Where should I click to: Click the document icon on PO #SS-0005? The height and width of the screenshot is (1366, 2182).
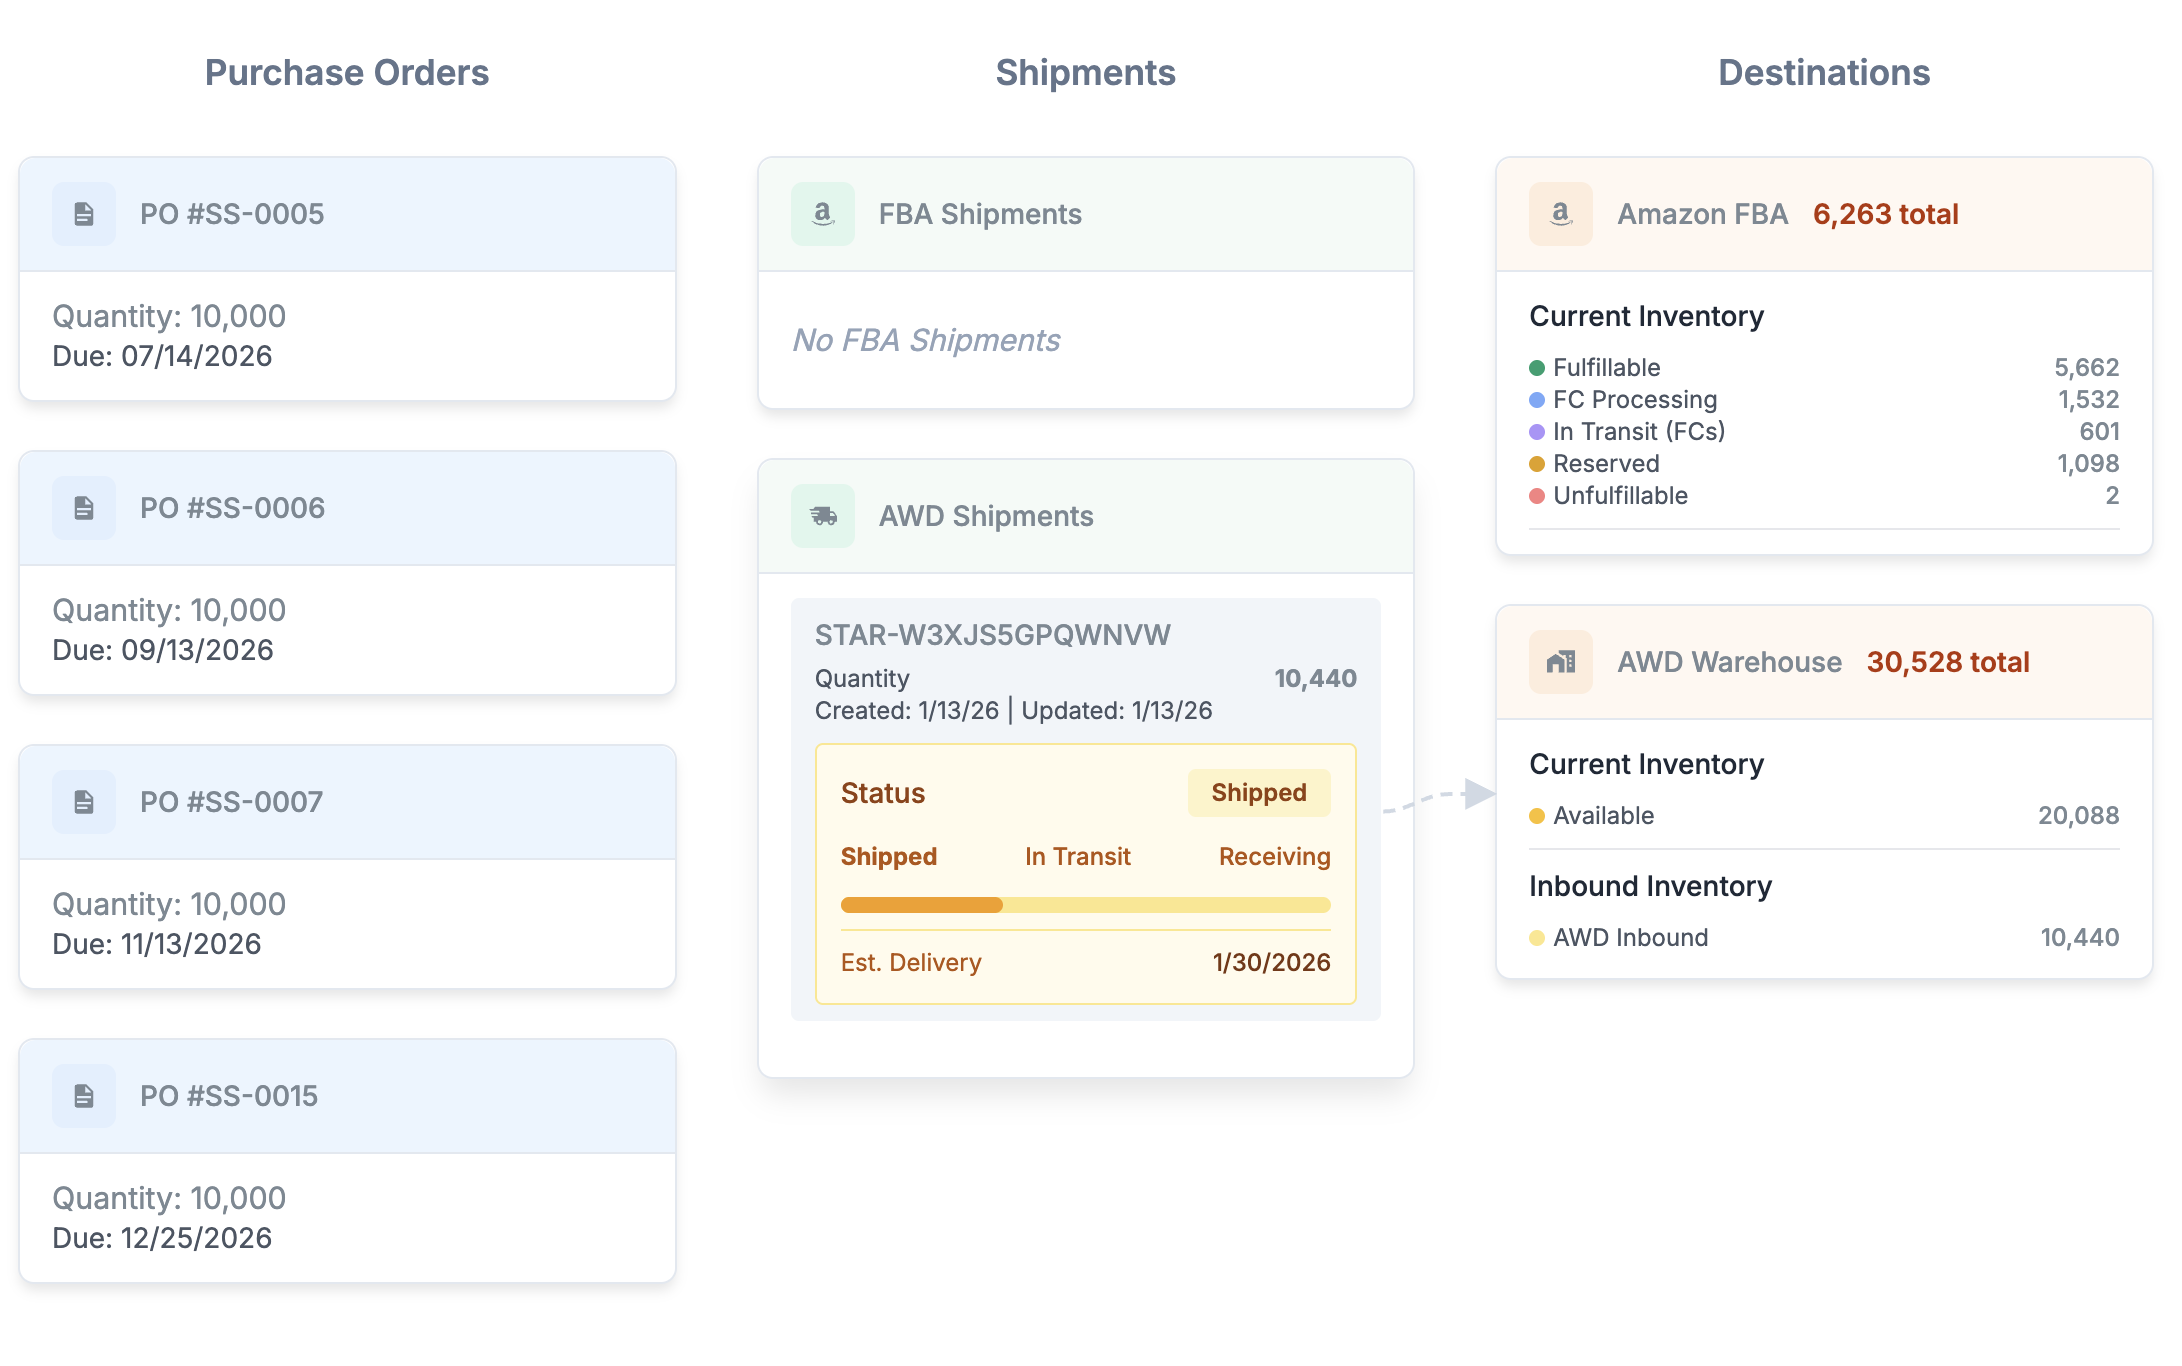(83, 213)
